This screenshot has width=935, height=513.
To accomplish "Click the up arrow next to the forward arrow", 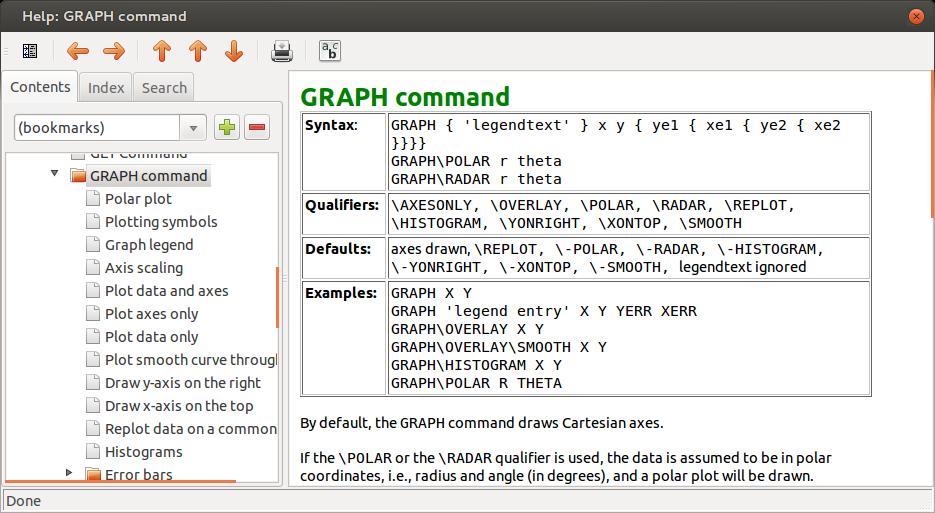I will (162, 51).
